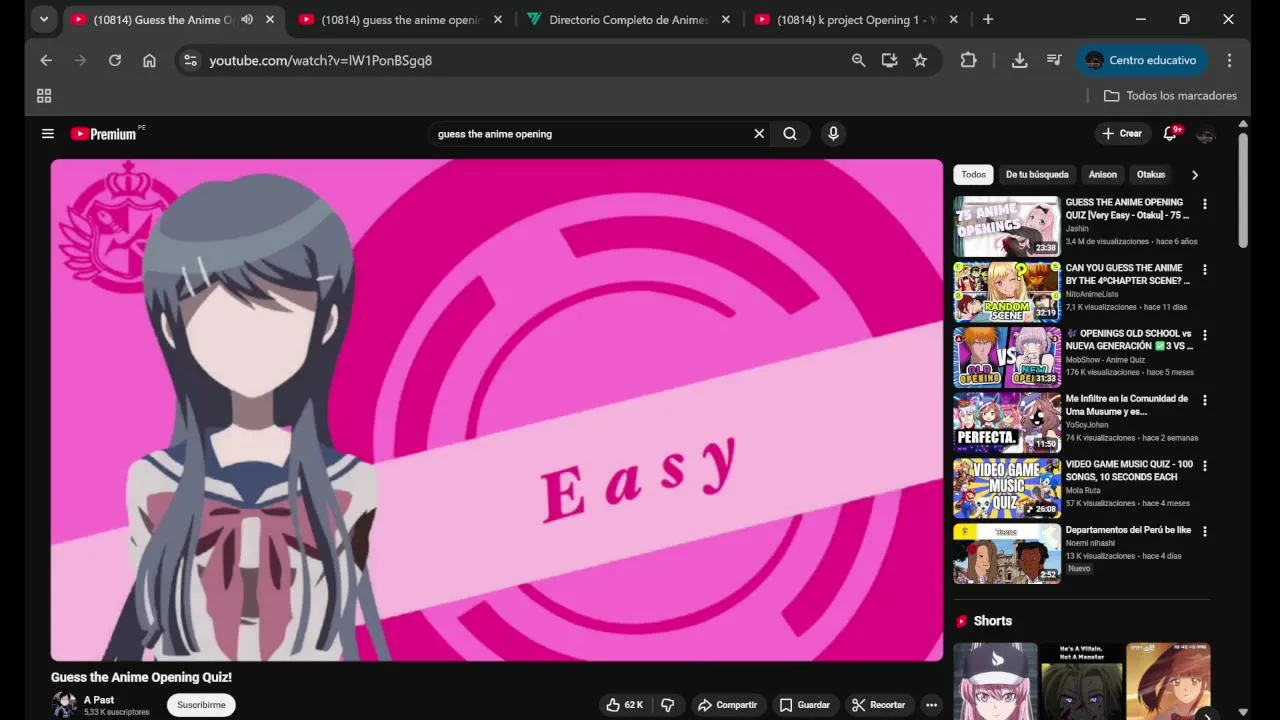Open YouTube notifications bell
This screenshot has width=1280, height=720.
pos(1170,133)
